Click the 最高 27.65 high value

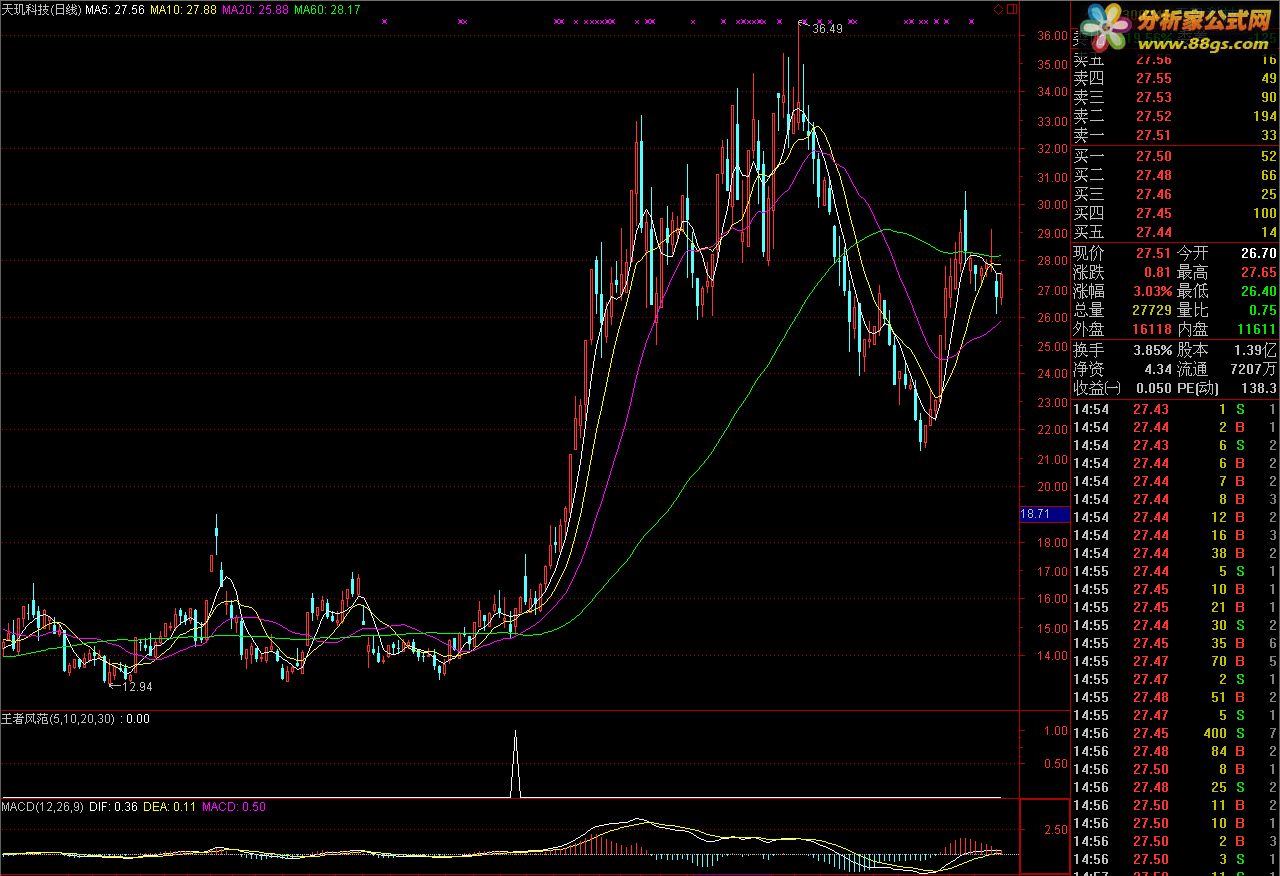1259,272
